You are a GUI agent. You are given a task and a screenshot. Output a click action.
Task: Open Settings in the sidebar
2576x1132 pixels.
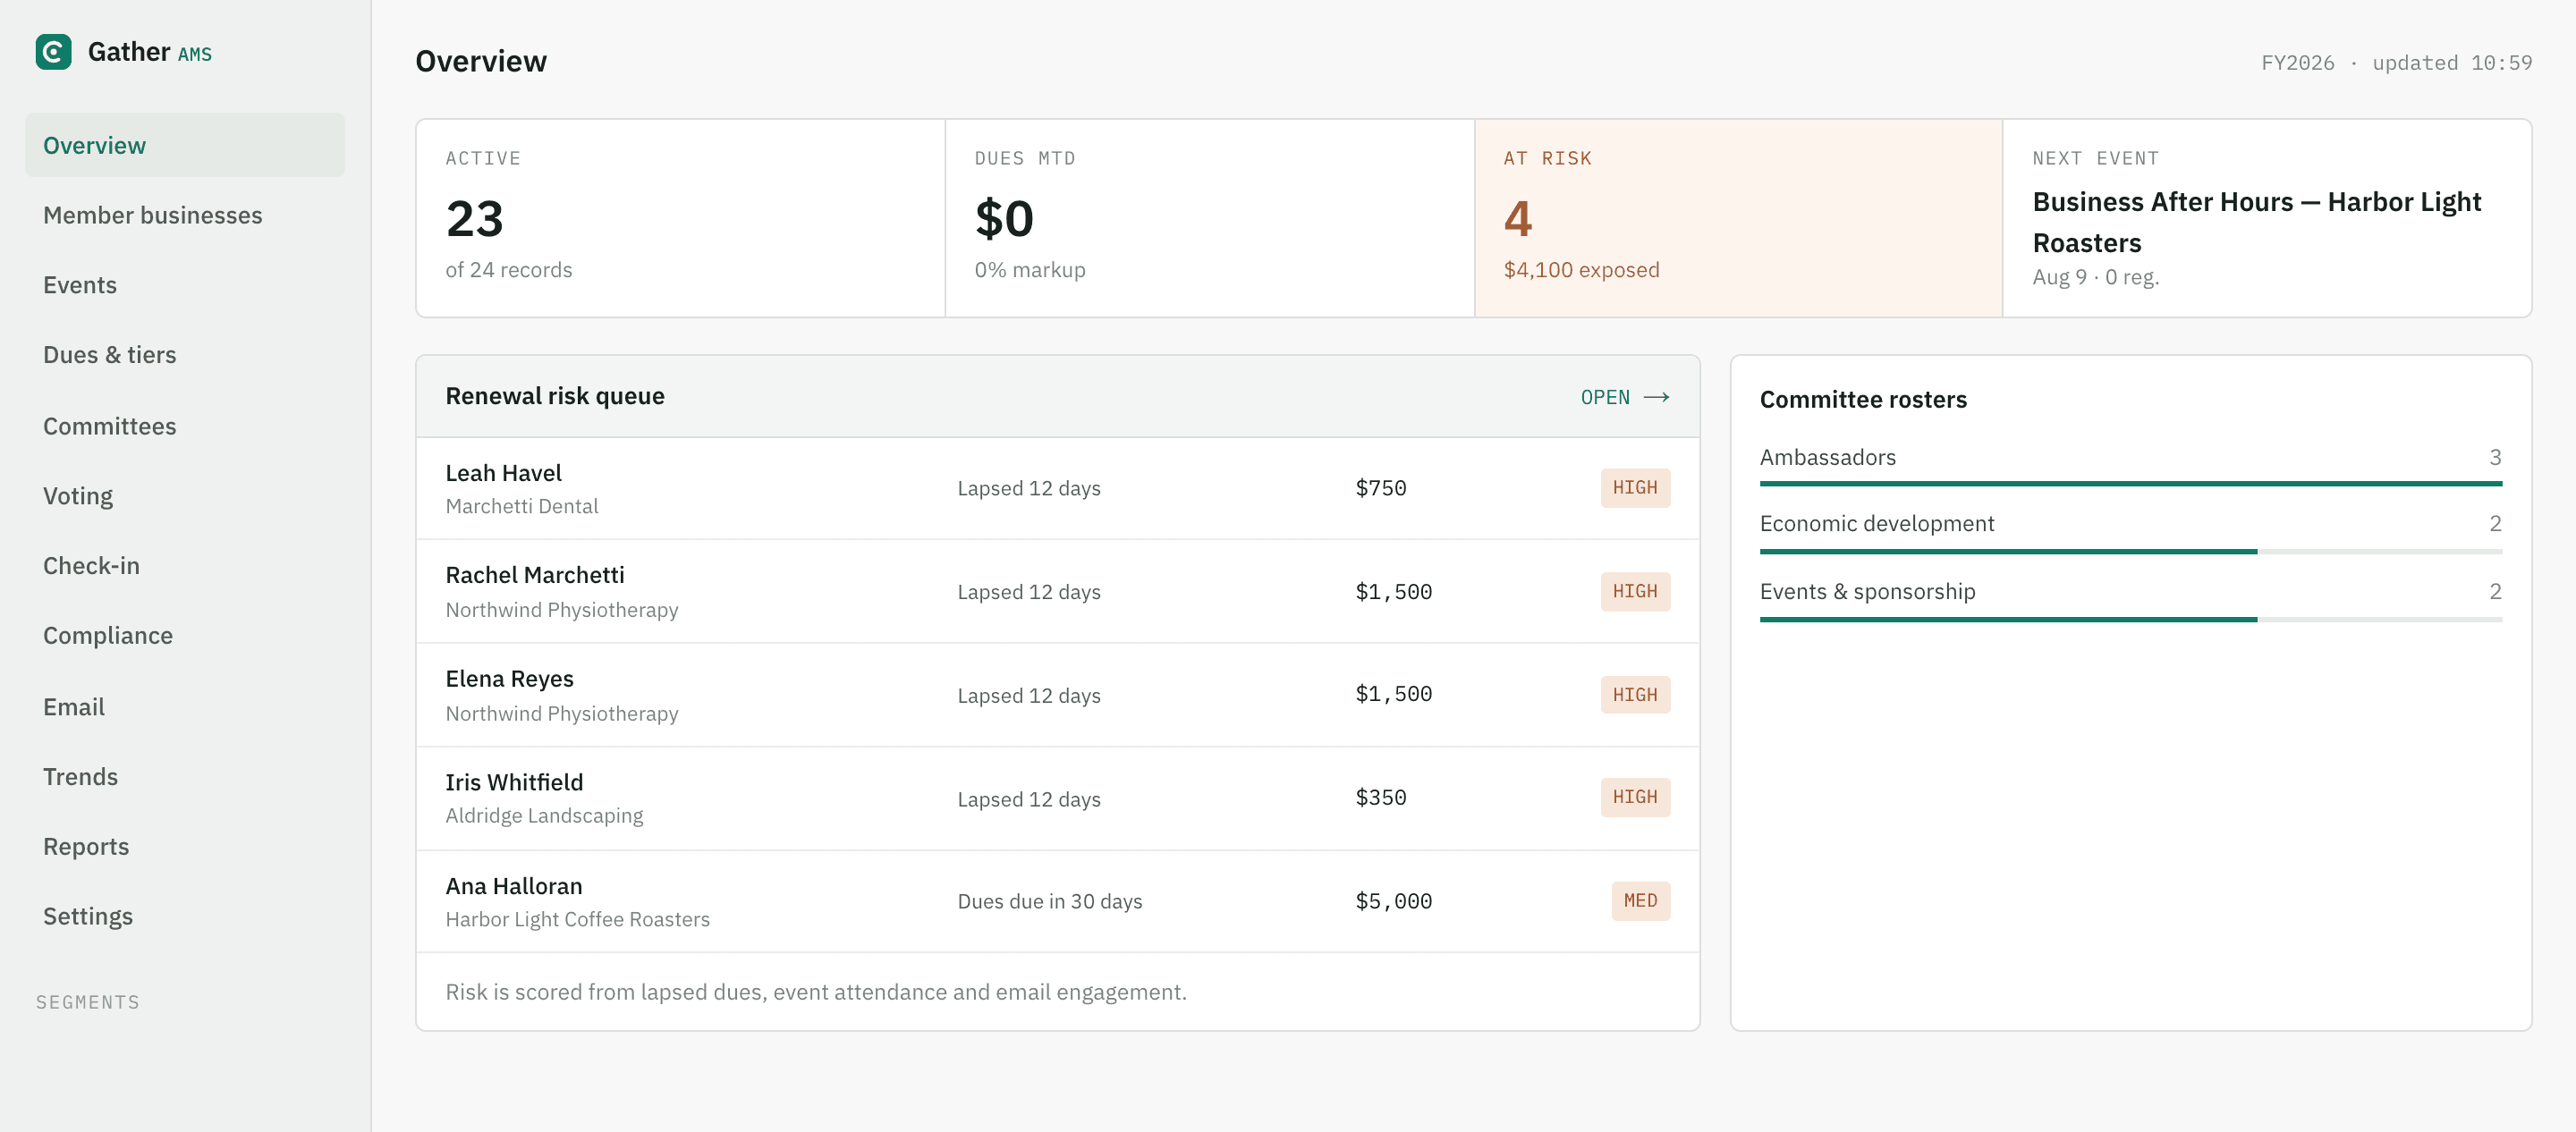185,917
